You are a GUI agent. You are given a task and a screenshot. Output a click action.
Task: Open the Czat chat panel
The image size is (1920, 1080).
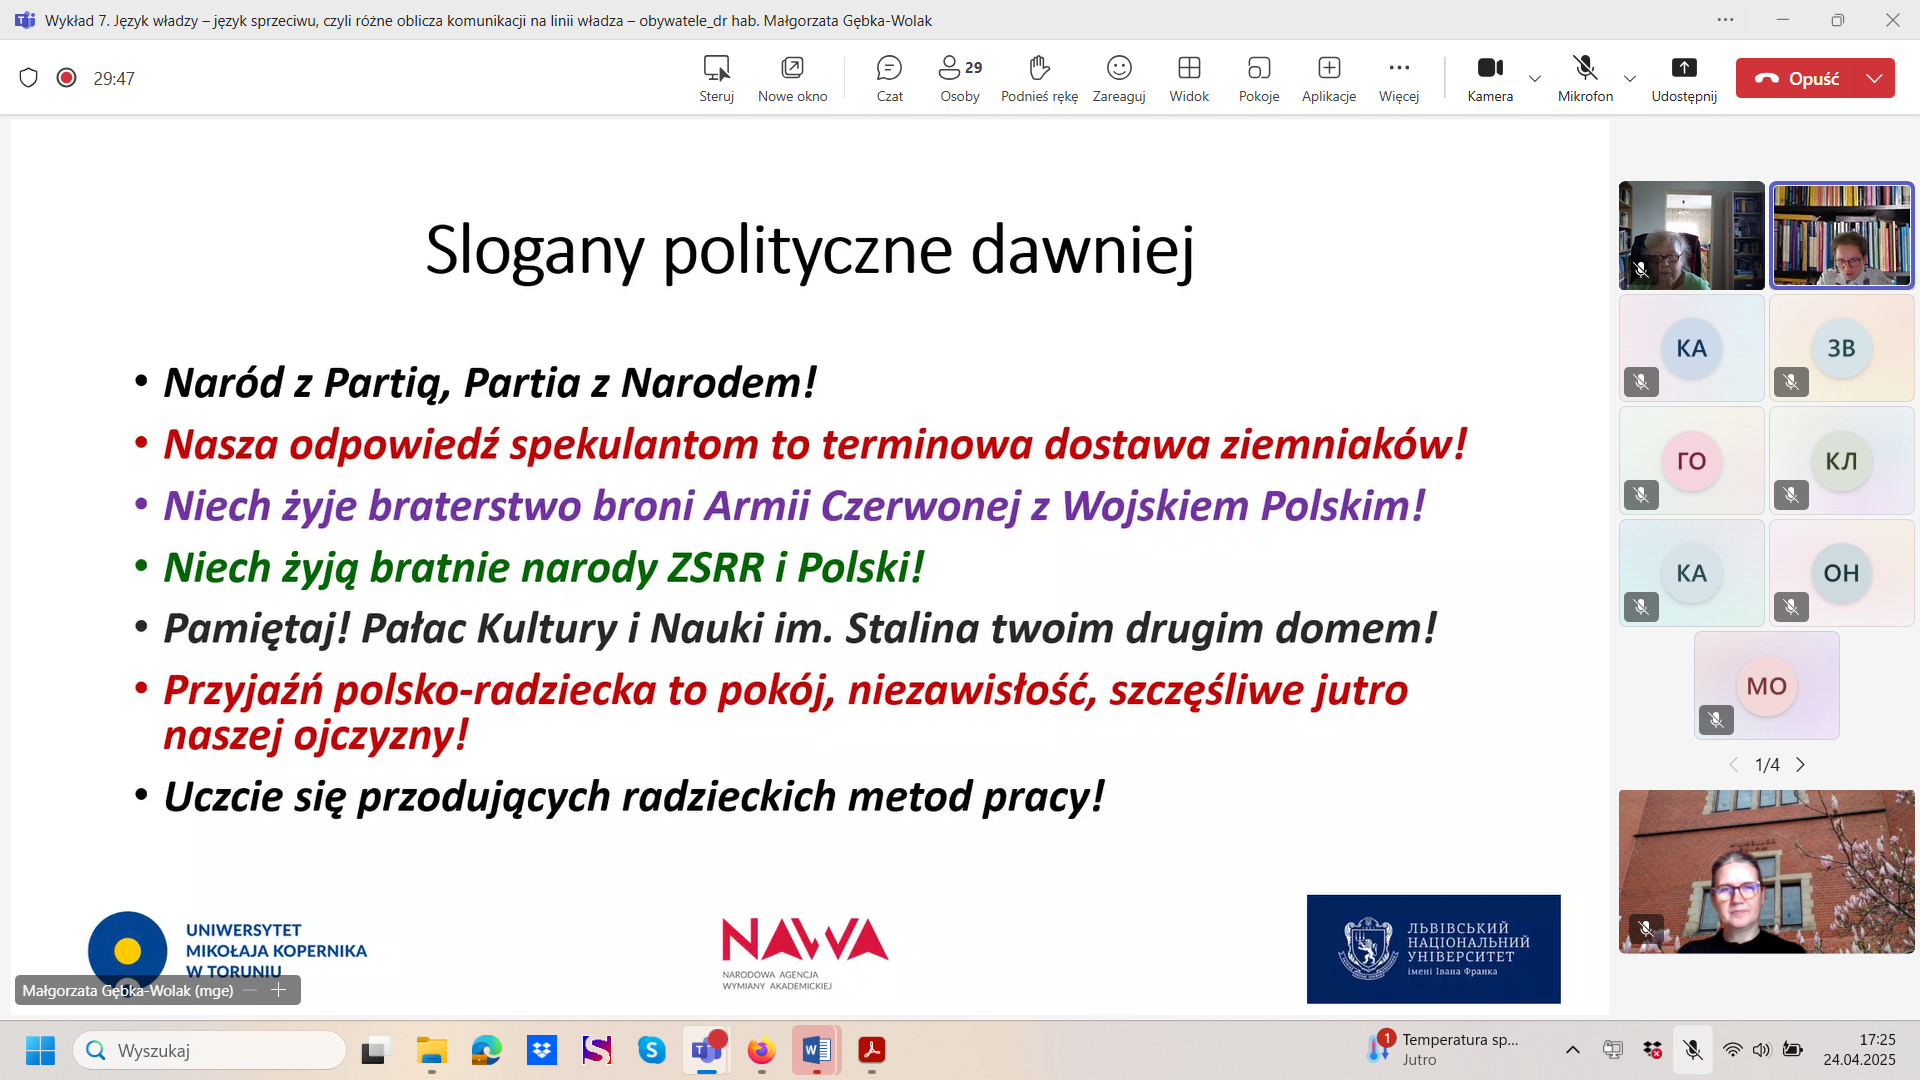coord(889,78)
